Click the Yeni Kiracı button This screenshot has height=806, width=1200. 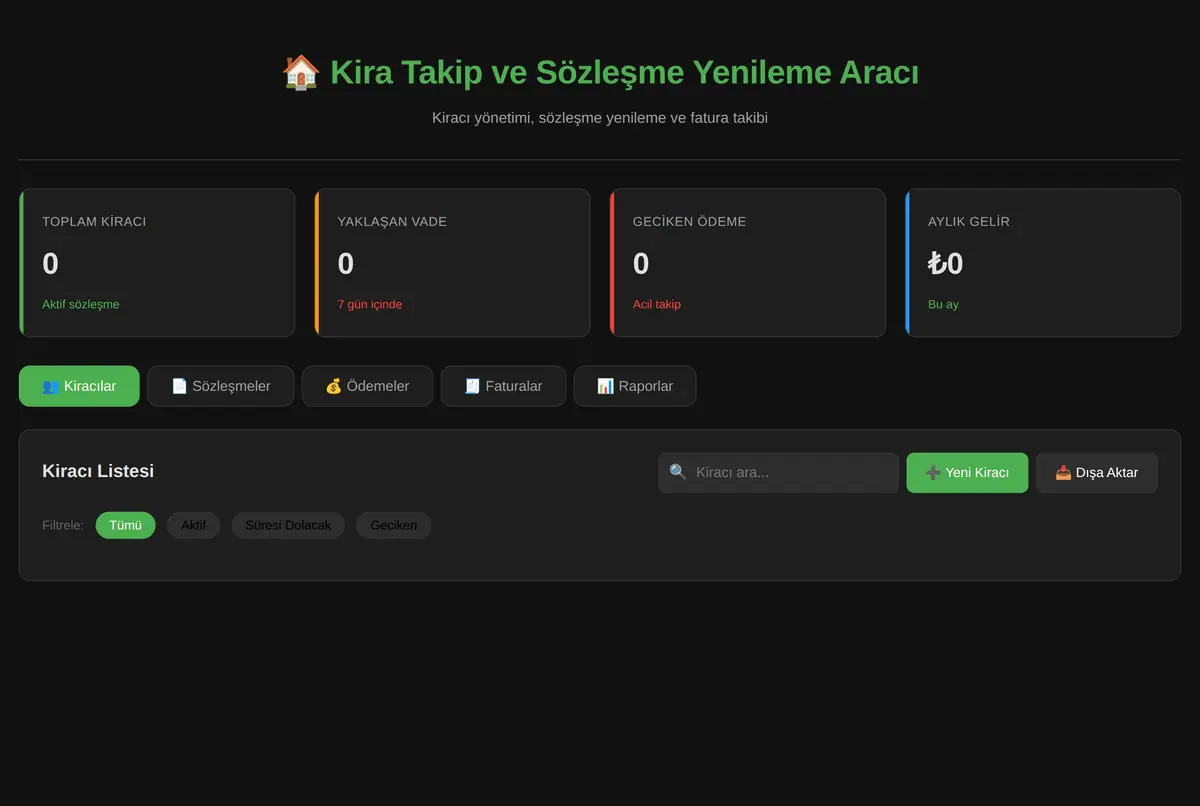pyautogui.click(x=967, y=473)
